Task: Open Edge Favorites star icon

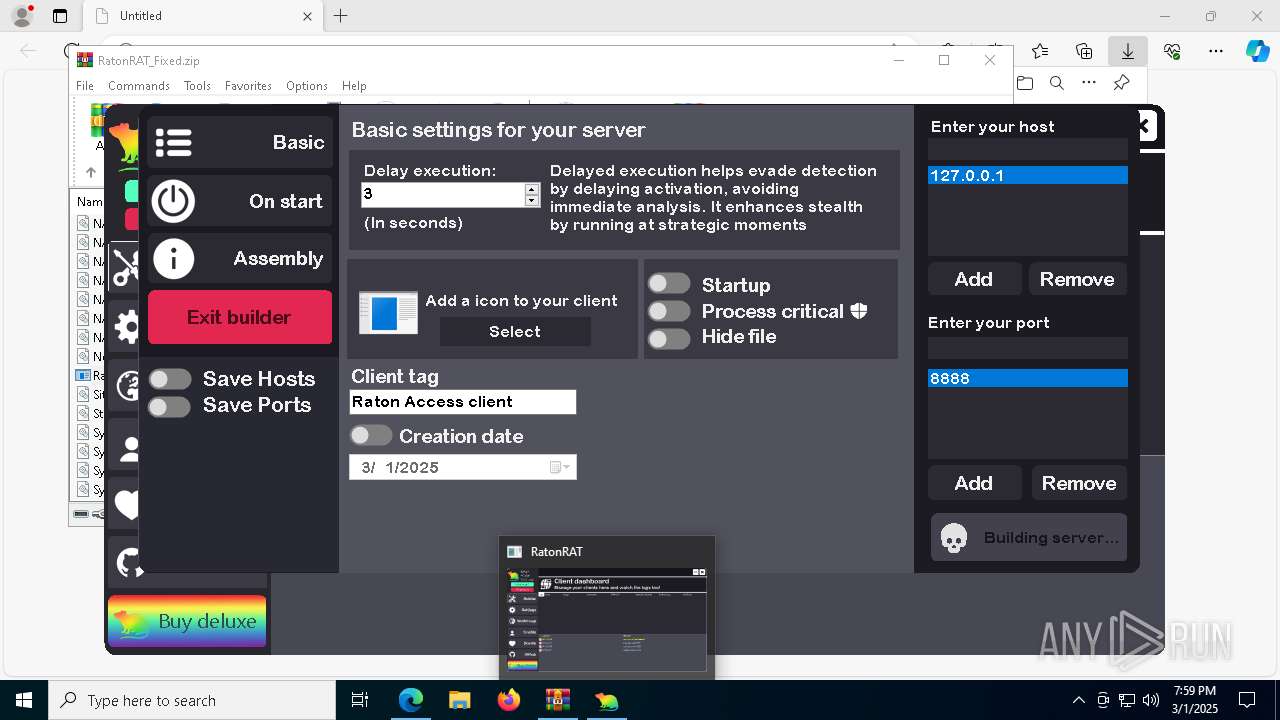Action: click(1040, 51)
